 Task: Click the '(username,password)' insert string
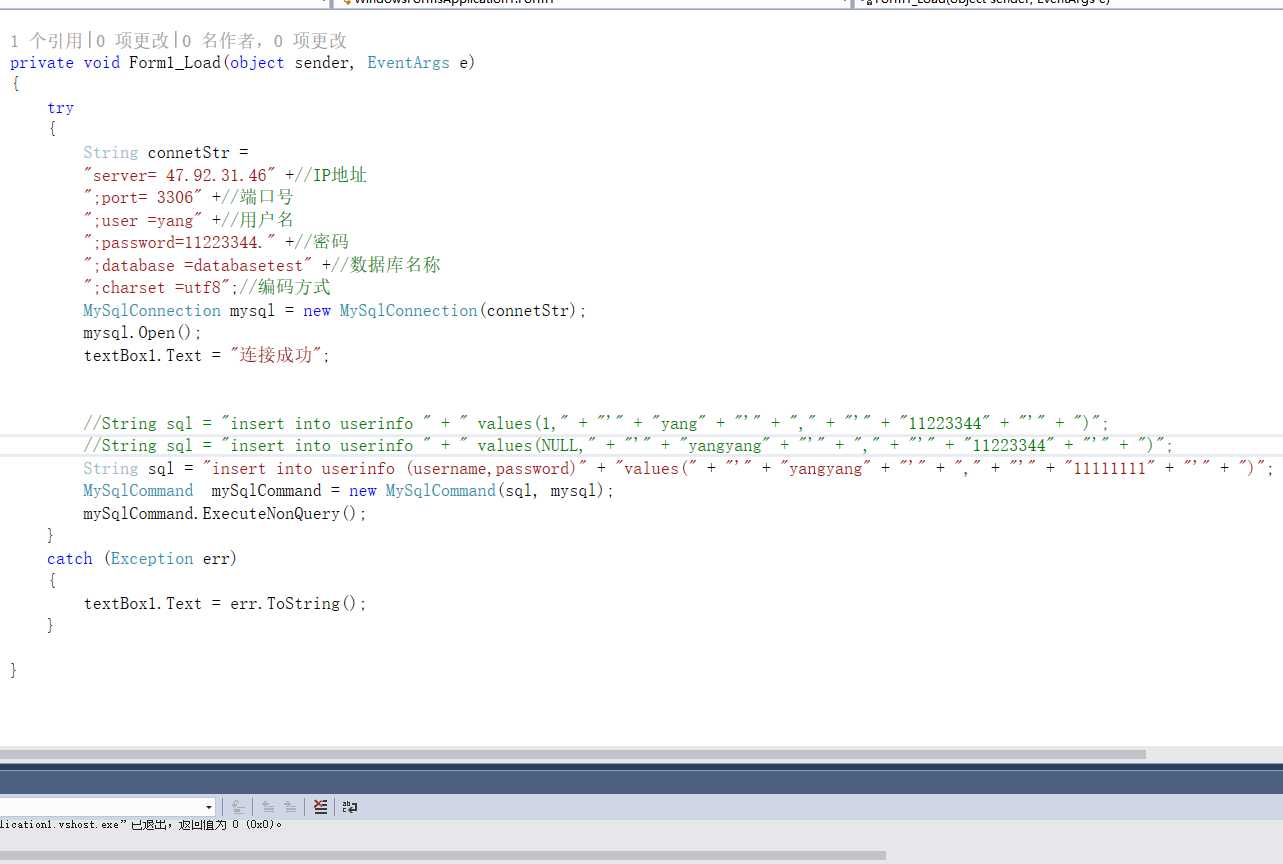395,469
